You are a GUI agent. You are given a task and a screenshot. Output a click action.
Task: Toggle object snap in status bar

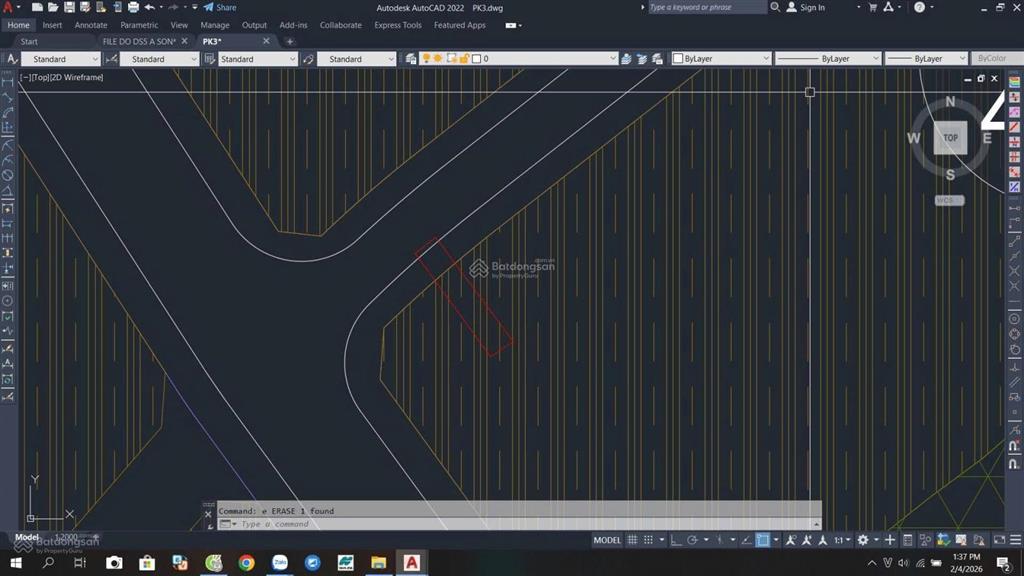[x=763, y=540]
